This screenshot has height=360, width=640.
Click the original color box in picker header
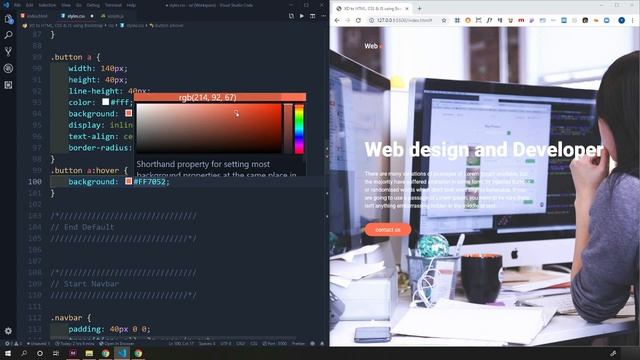pos(293,97)
